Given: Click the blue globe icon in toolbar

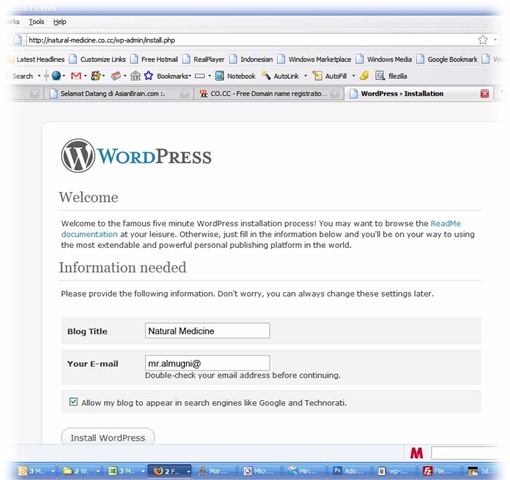Looking at the screenshot, I should coord(56,76).
